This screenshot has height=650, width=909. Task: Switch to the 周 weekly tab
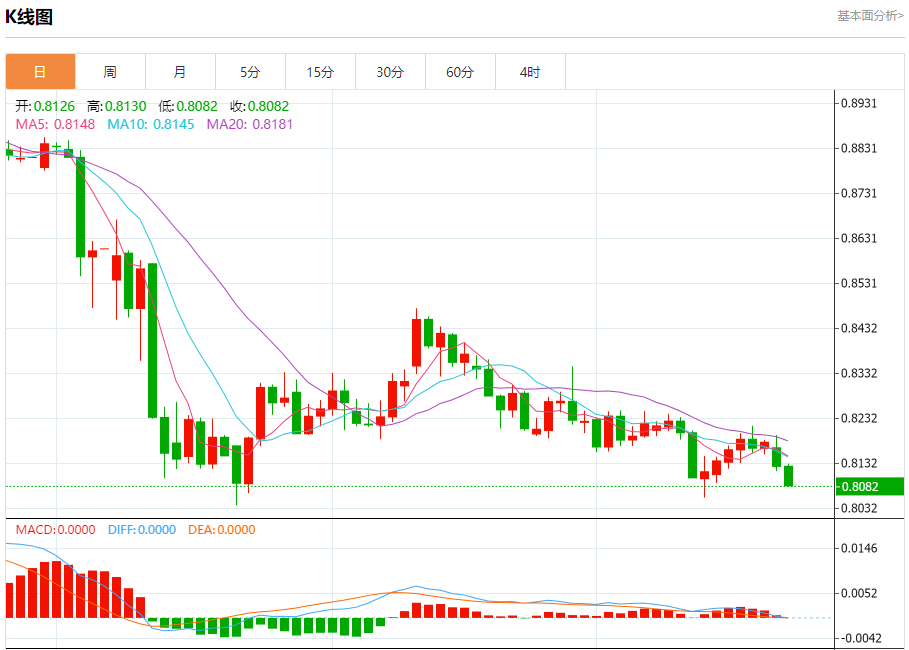[110, 72]
